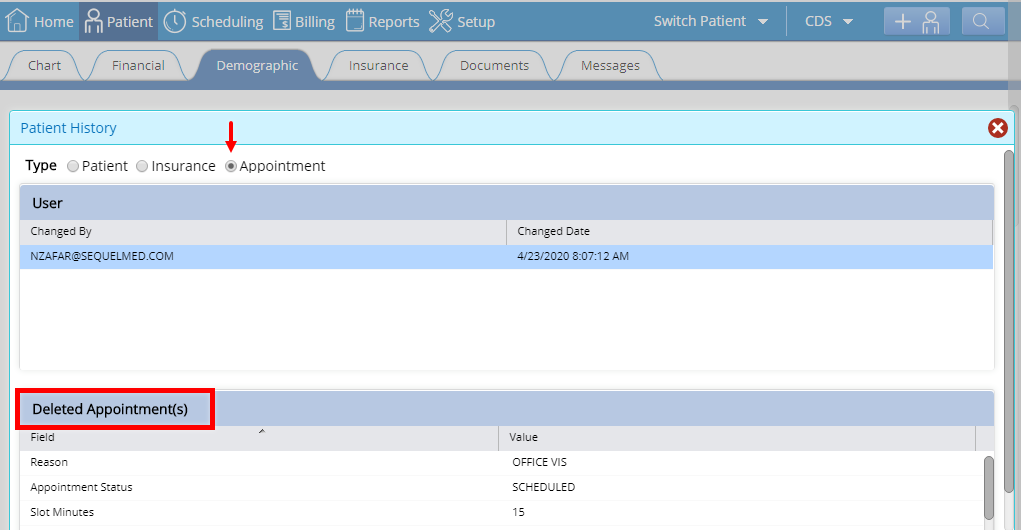This screenshot has height=530, width=1021.
Task: Click the 4/23/2020 8:07:12 AM date cell
Action: pos(573,257)
